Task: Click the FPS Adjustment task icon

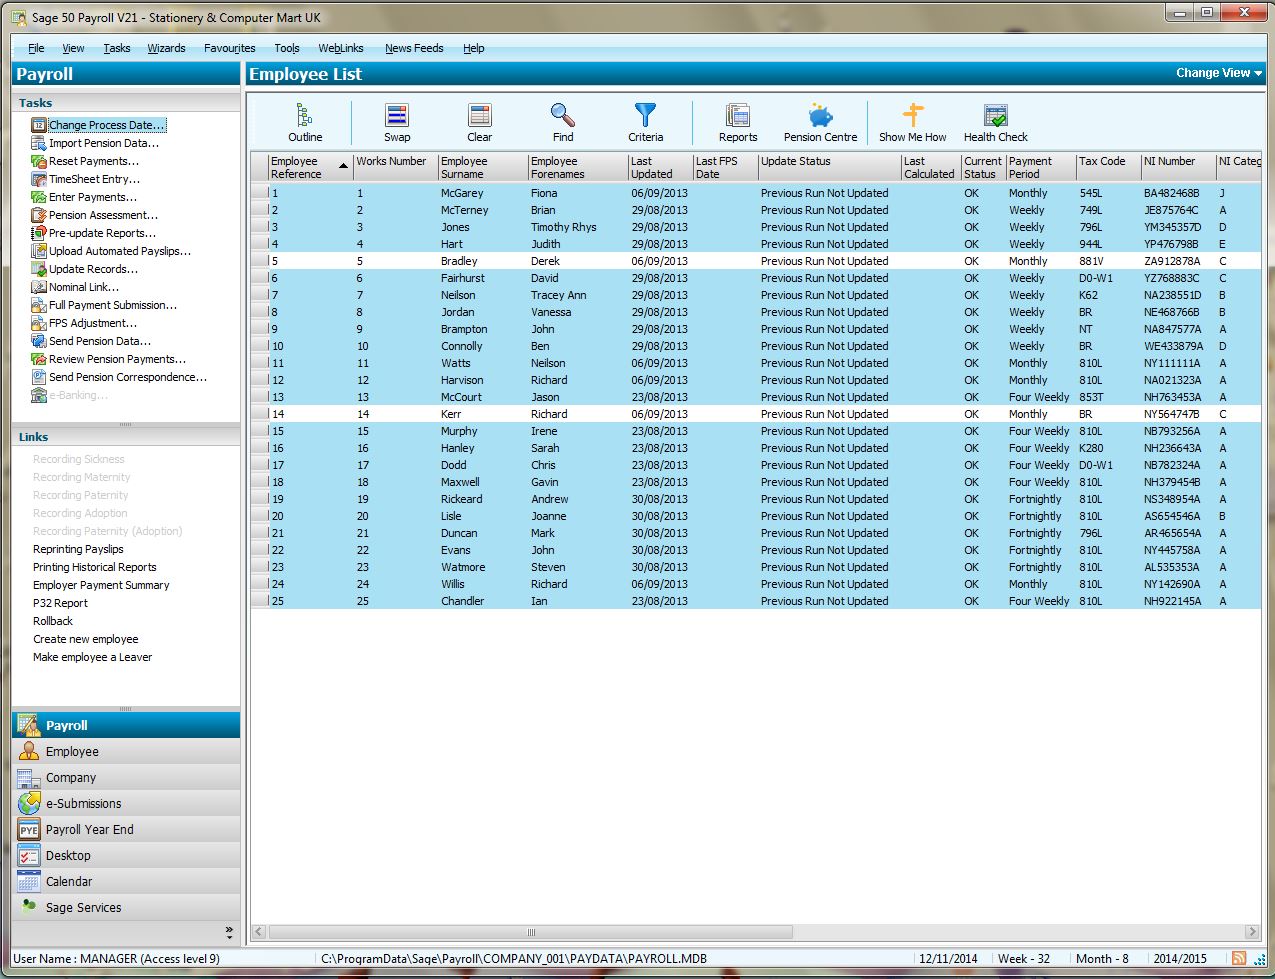Action: pos(39,323)
